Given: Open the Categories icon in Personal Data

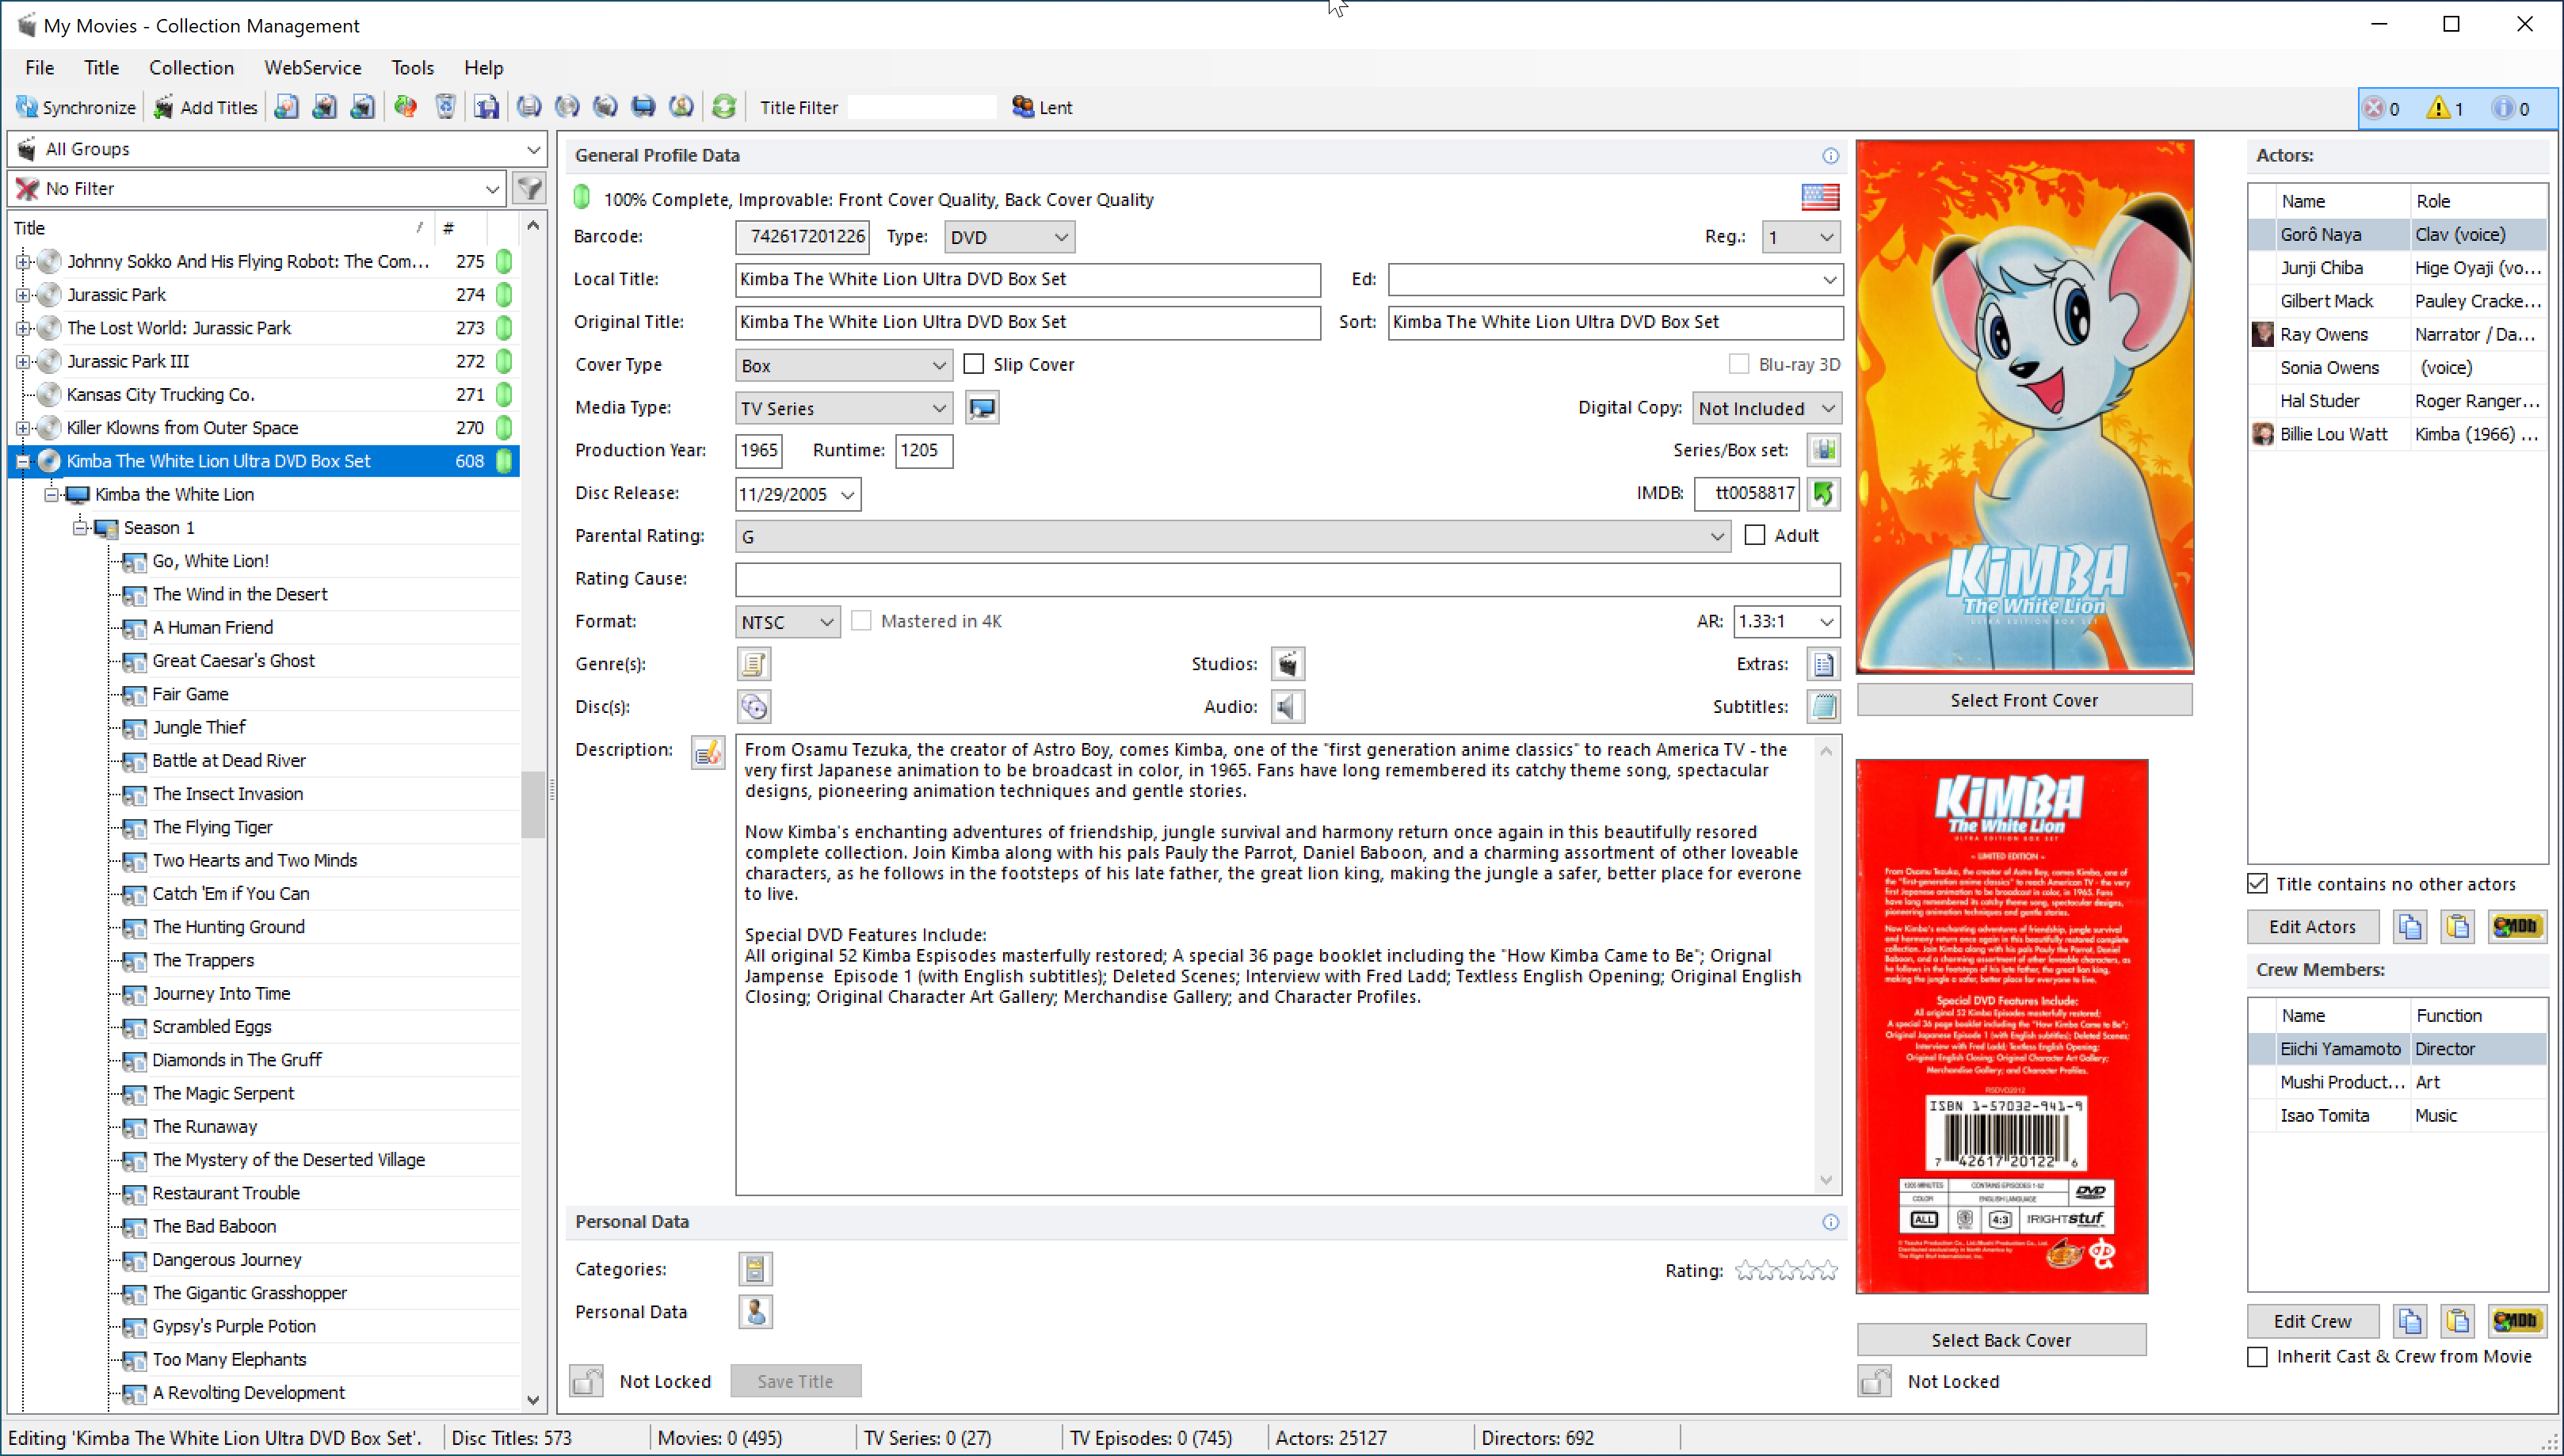Looking at the screenshot, I should coord(755,1269).
